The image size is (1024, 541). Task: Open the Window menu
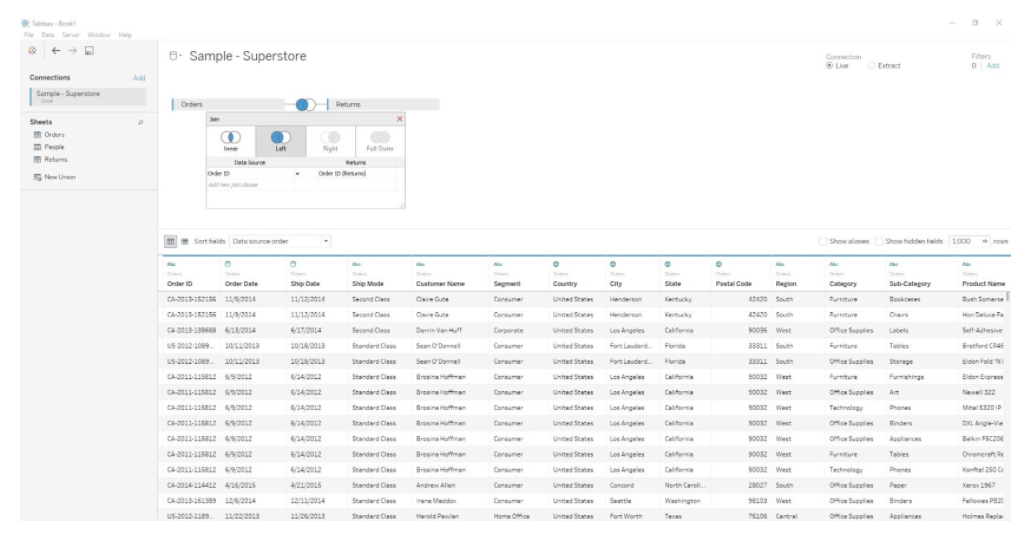99,35
